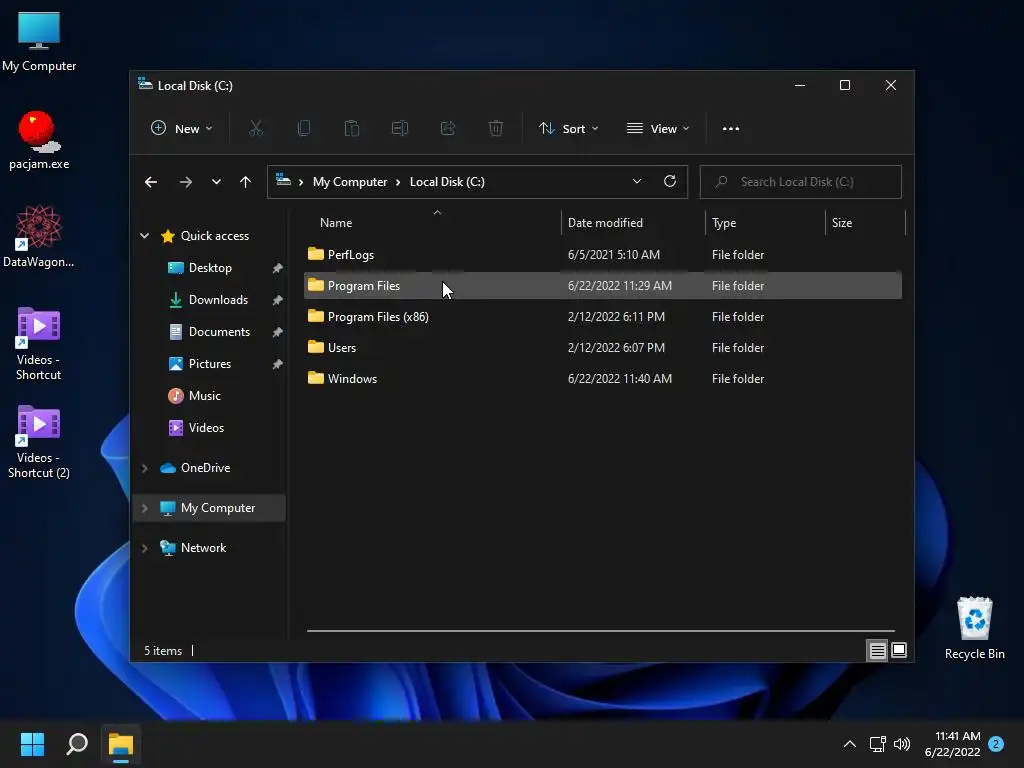Open the three-dot See more menu
Image resolution: width=1024 pixels, height=768 pixels.
[731, 129]
